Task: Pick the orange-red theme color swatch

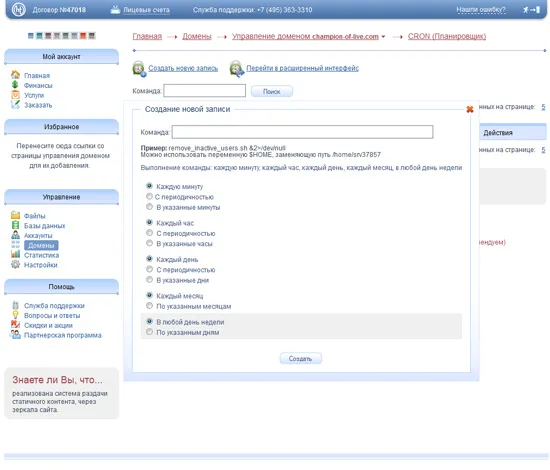Action: (x=83, y=36)
